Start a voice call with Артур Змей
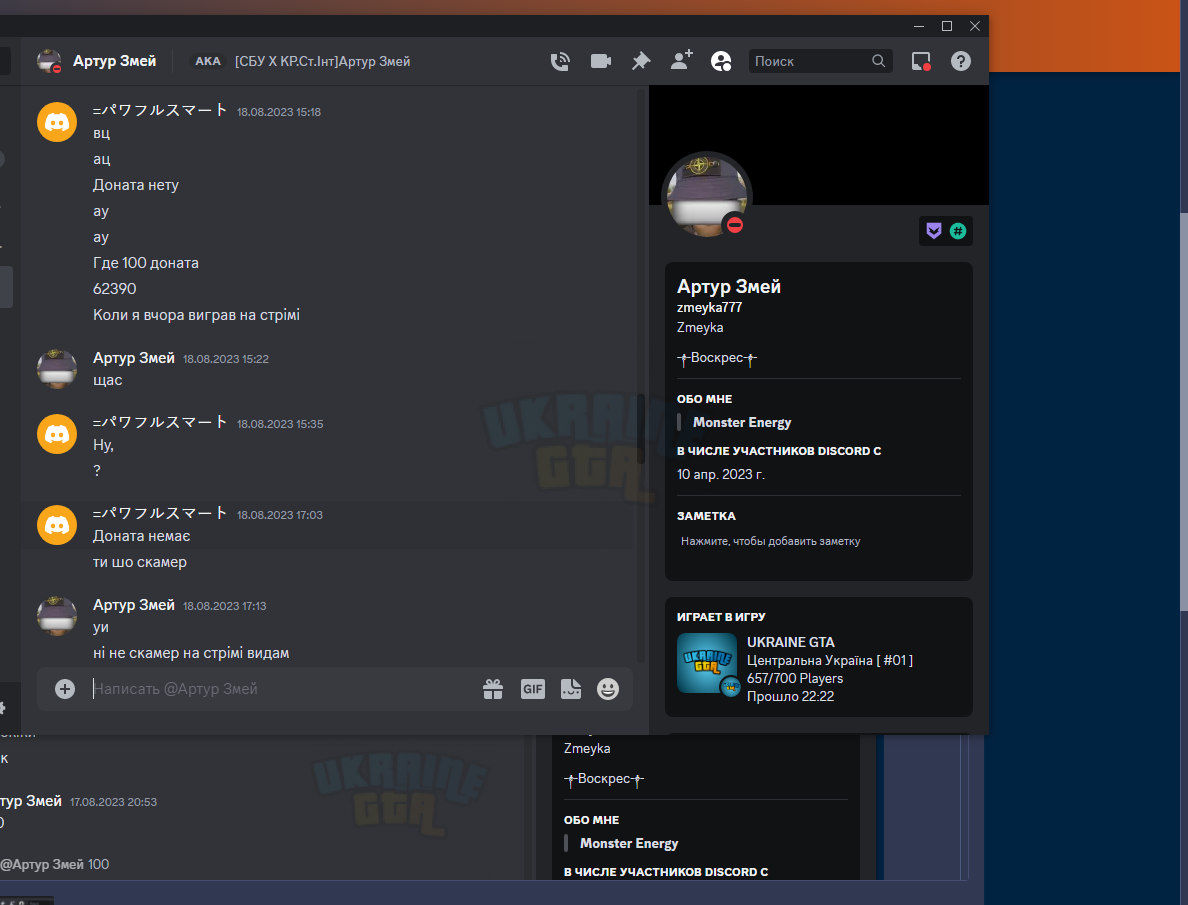The width and height of the screenshot is (1188, 905). coord(560,61)
